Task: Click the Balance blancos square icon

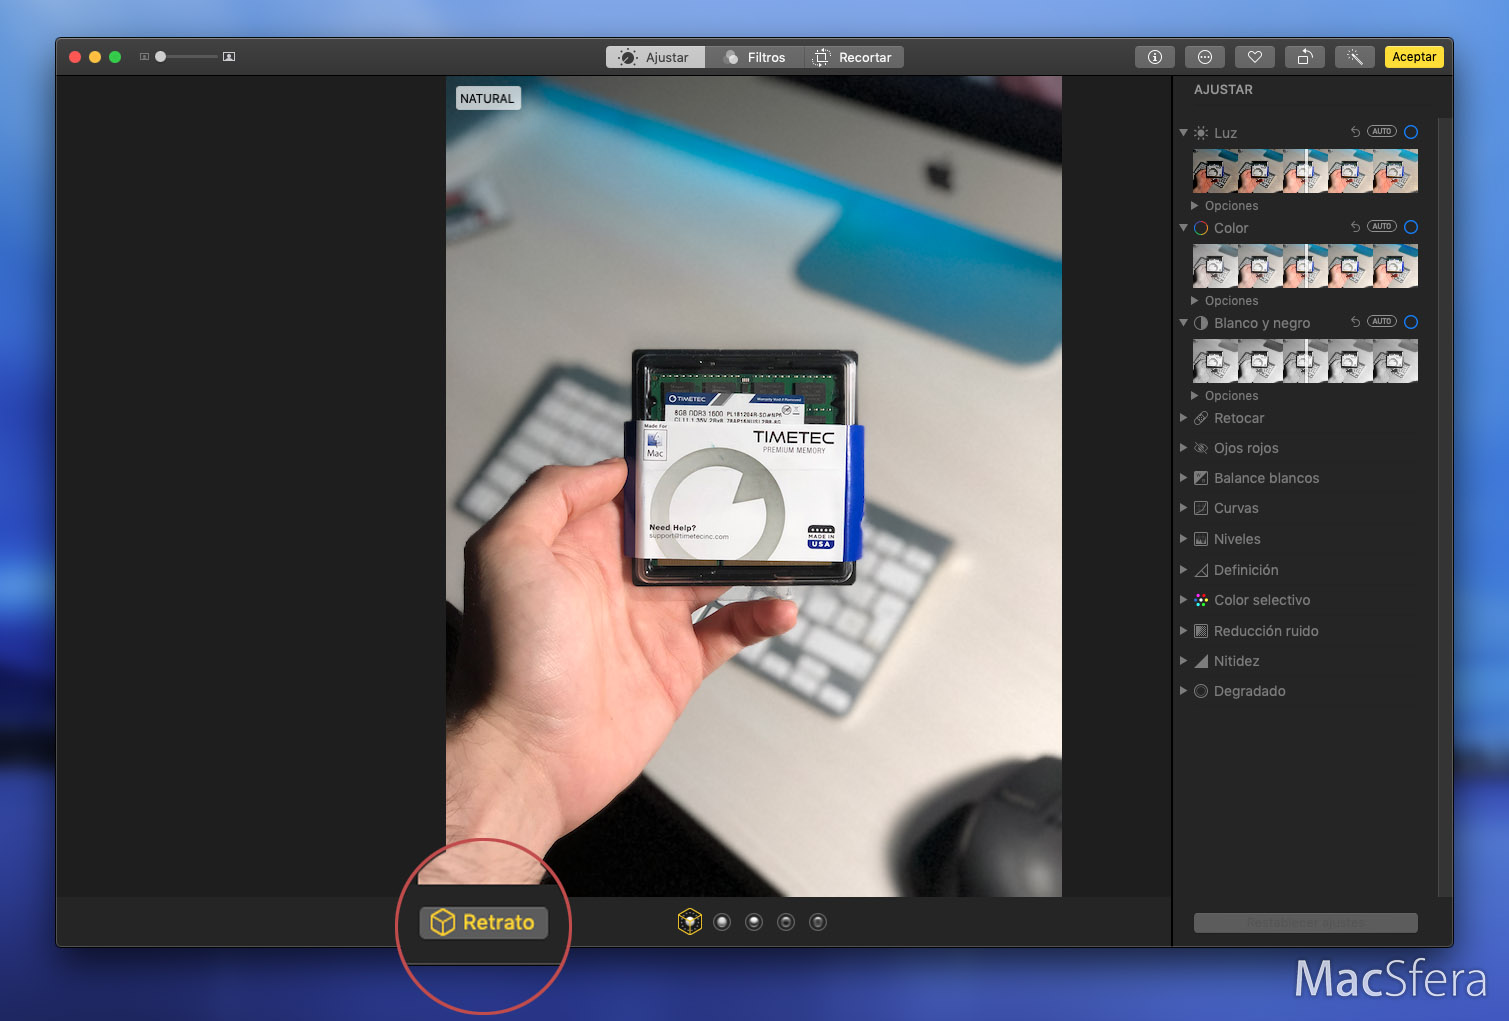Action: [1201, 478]
